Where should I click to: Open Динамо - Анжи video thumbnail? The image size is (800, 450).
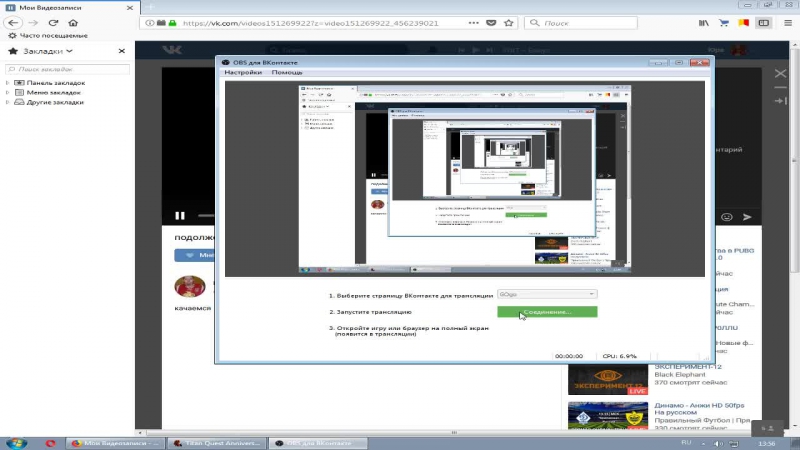click(608, 415)
